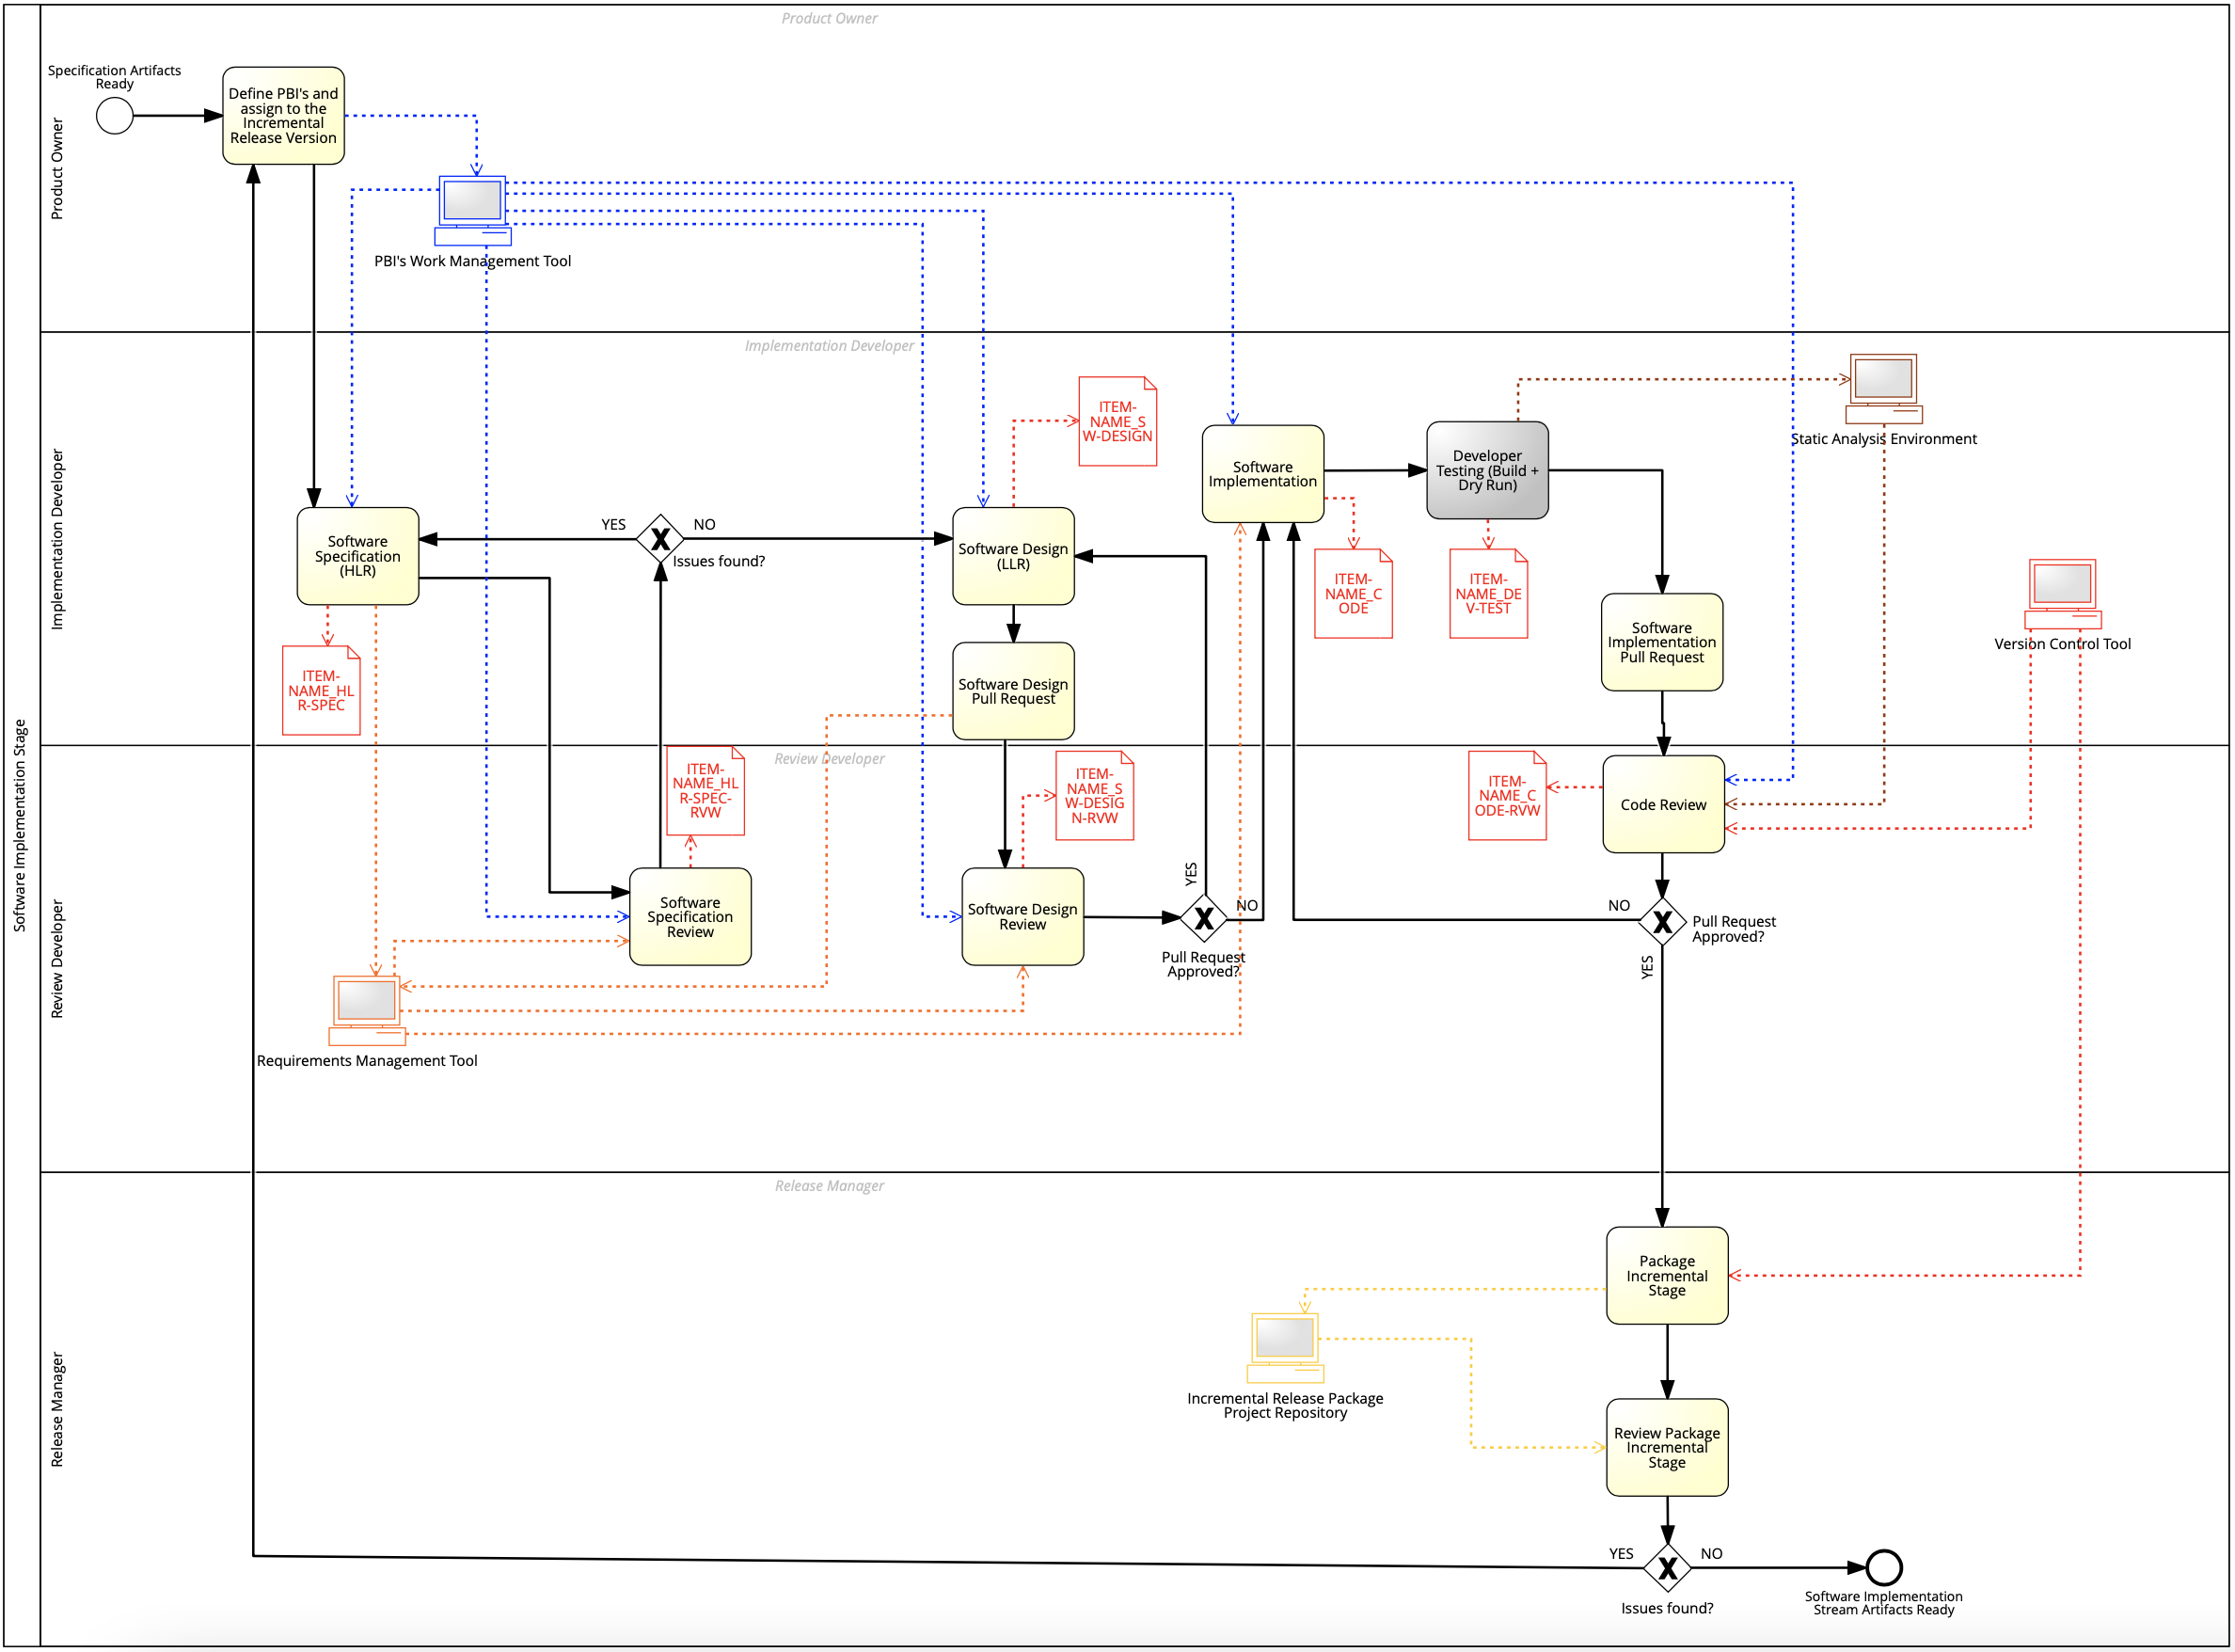2235x1652 pixels.
Task: Select the ITEM-NAME_CODE document icon
Action: pos(1353,593)
